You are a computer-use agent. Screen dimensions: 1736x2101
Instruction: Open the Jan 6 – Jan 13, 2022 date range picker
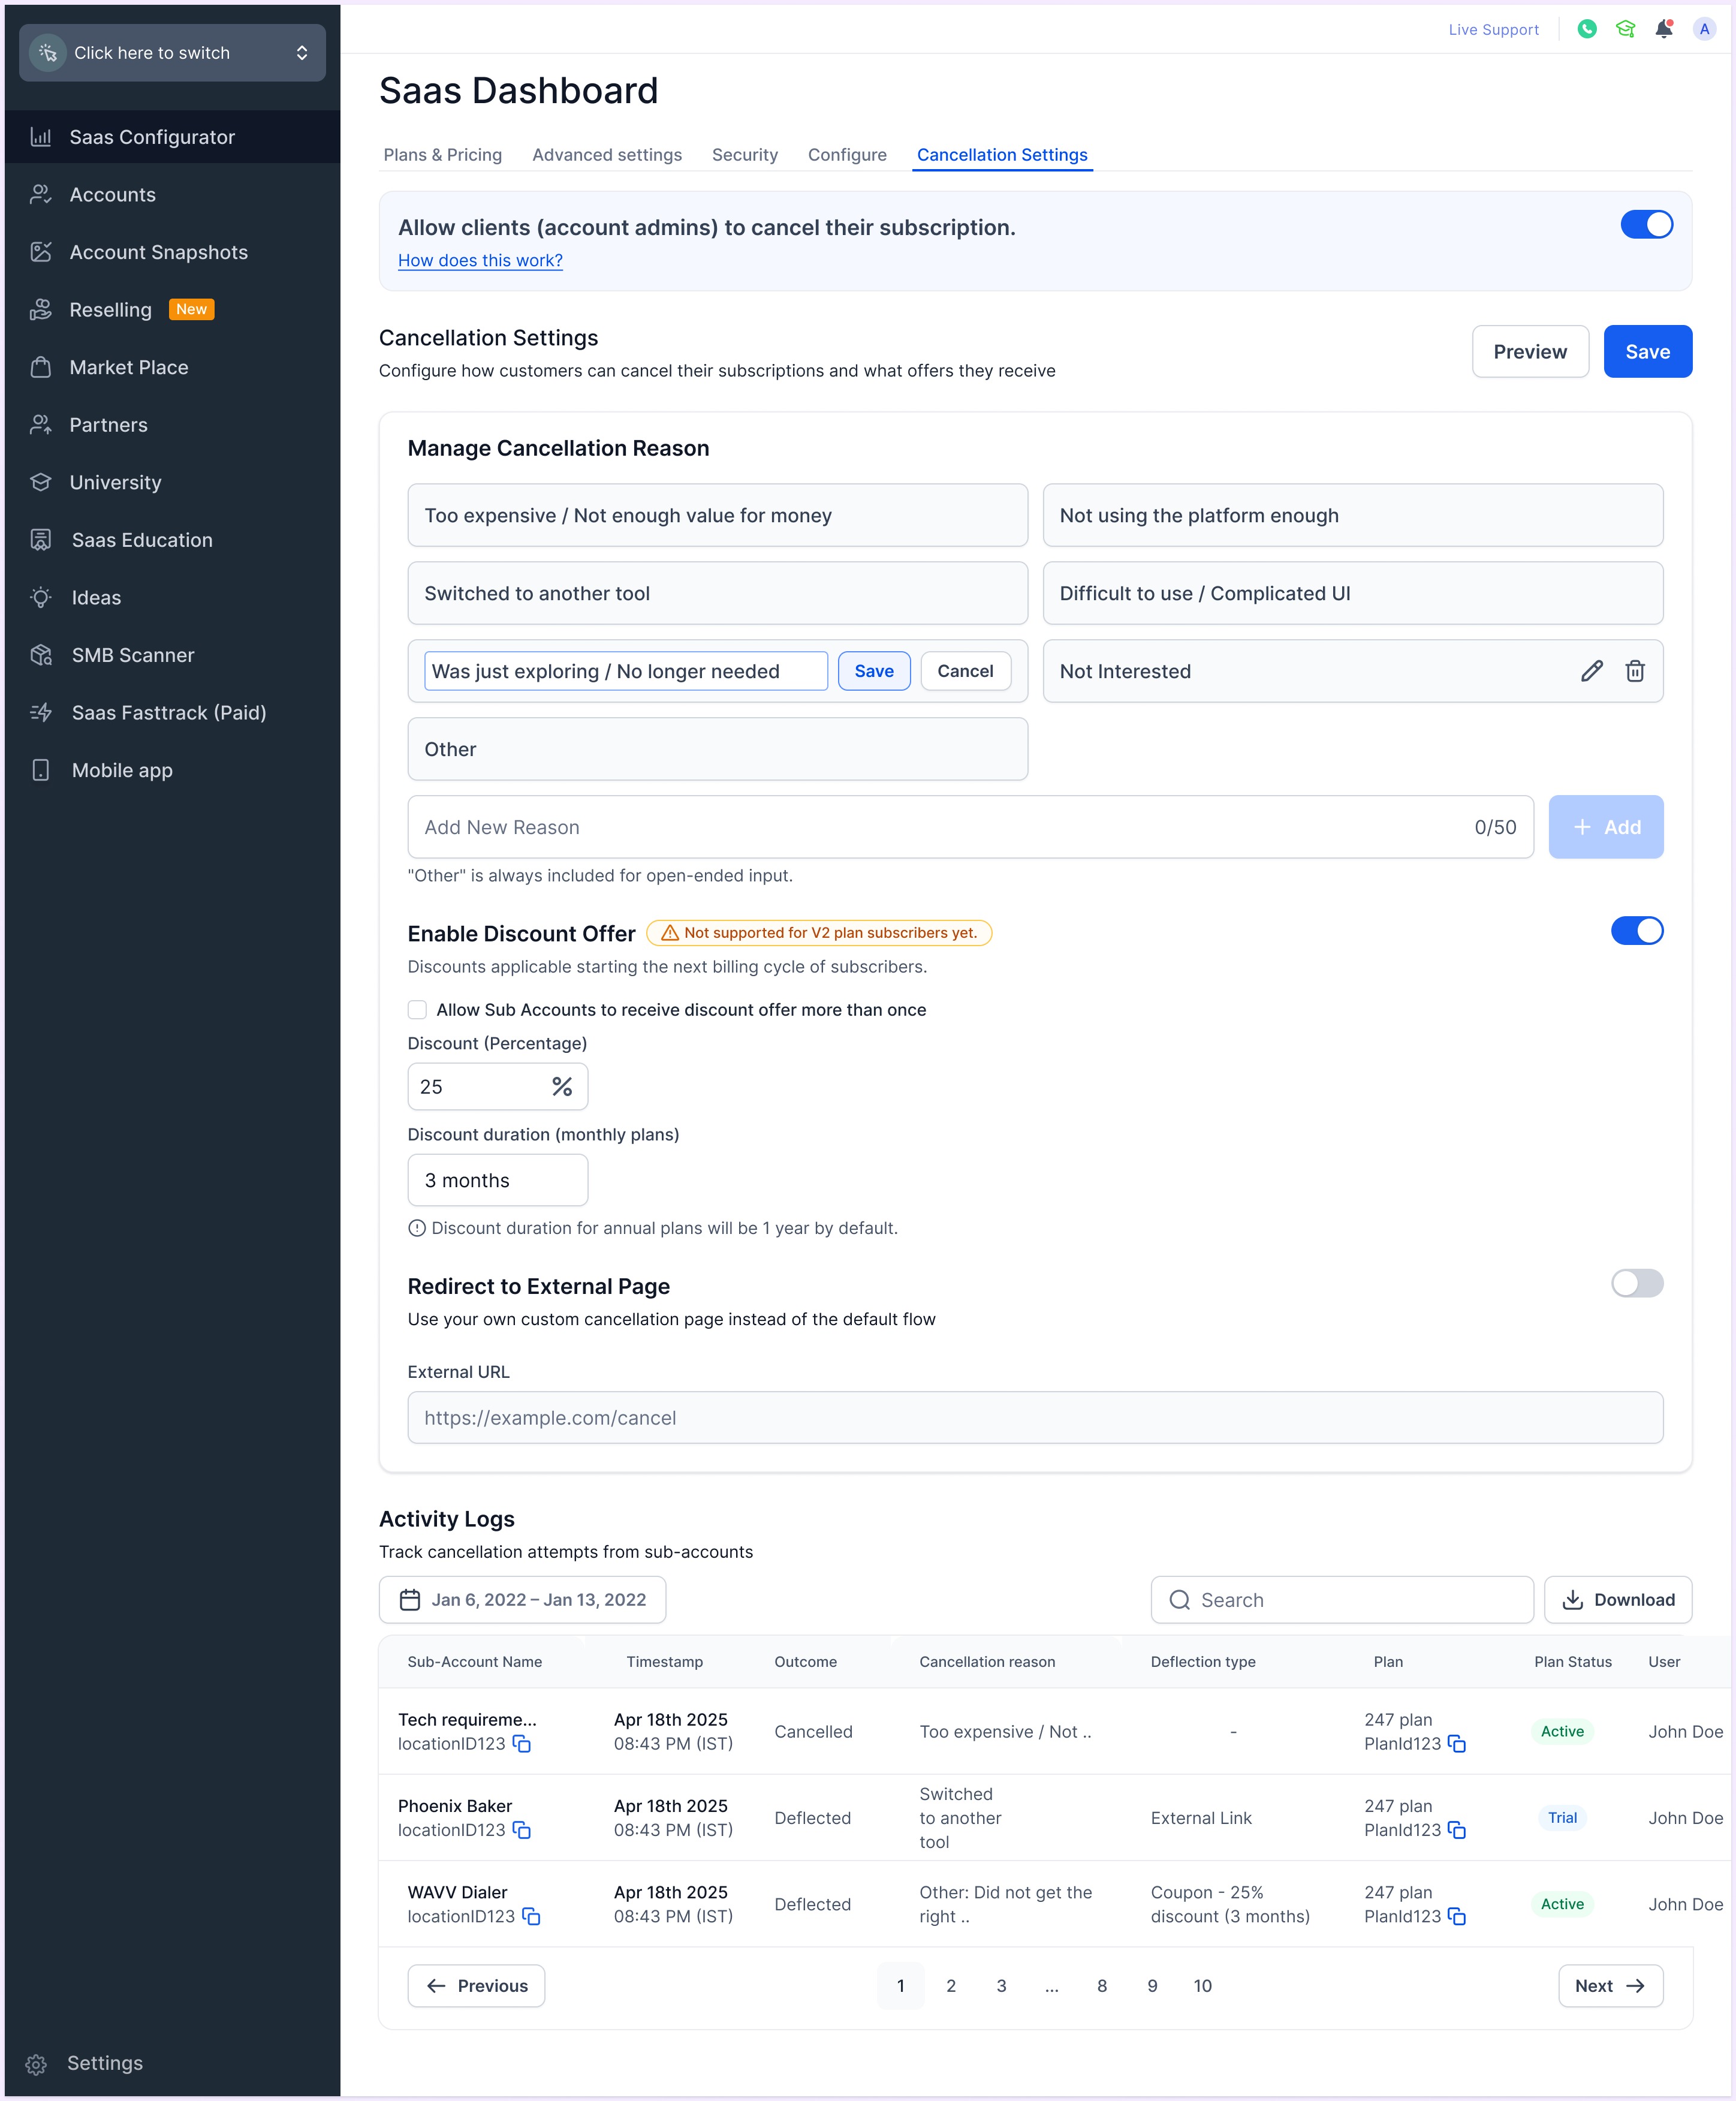[522, 1600]
